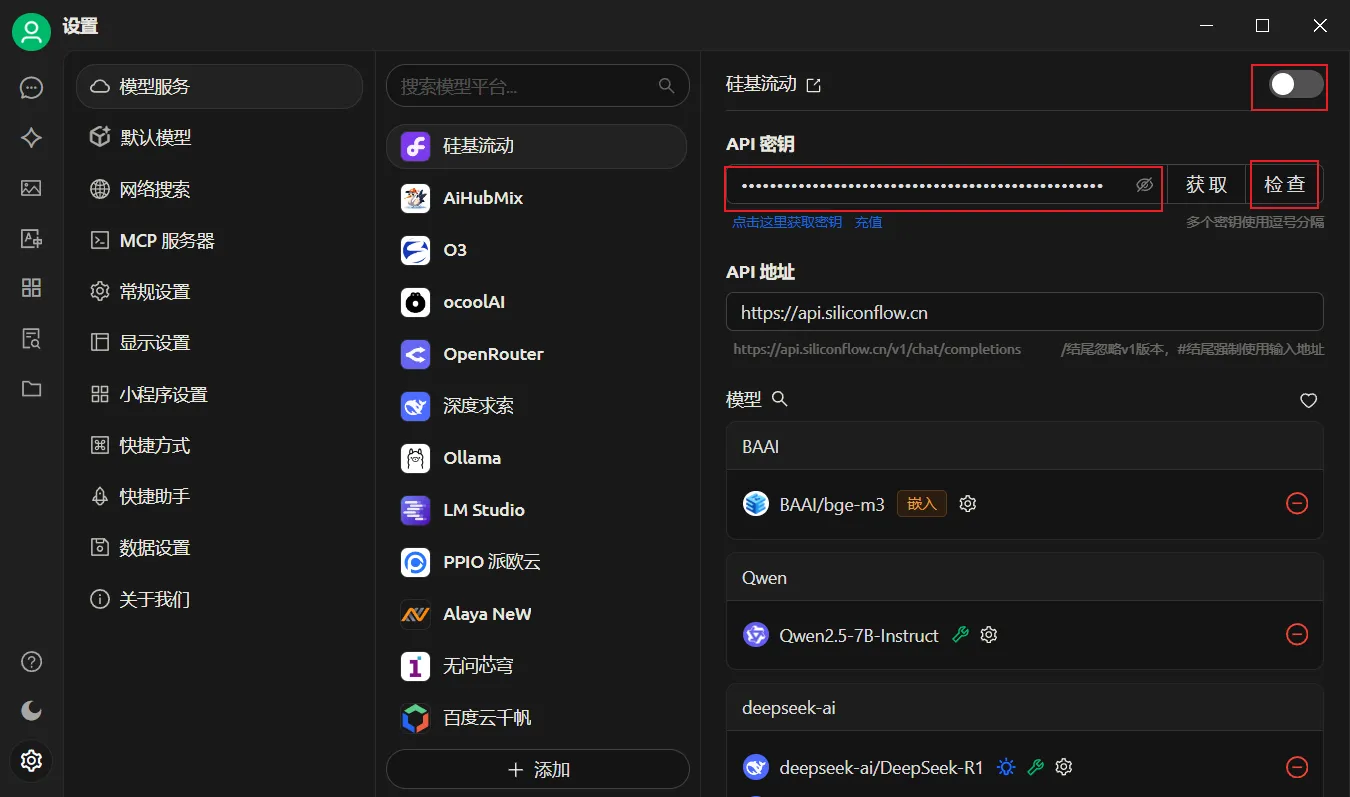Collapse the Qwen model group
Image resolution: width=1350 pixels, height=797 pixels.
pos(1025,578)
